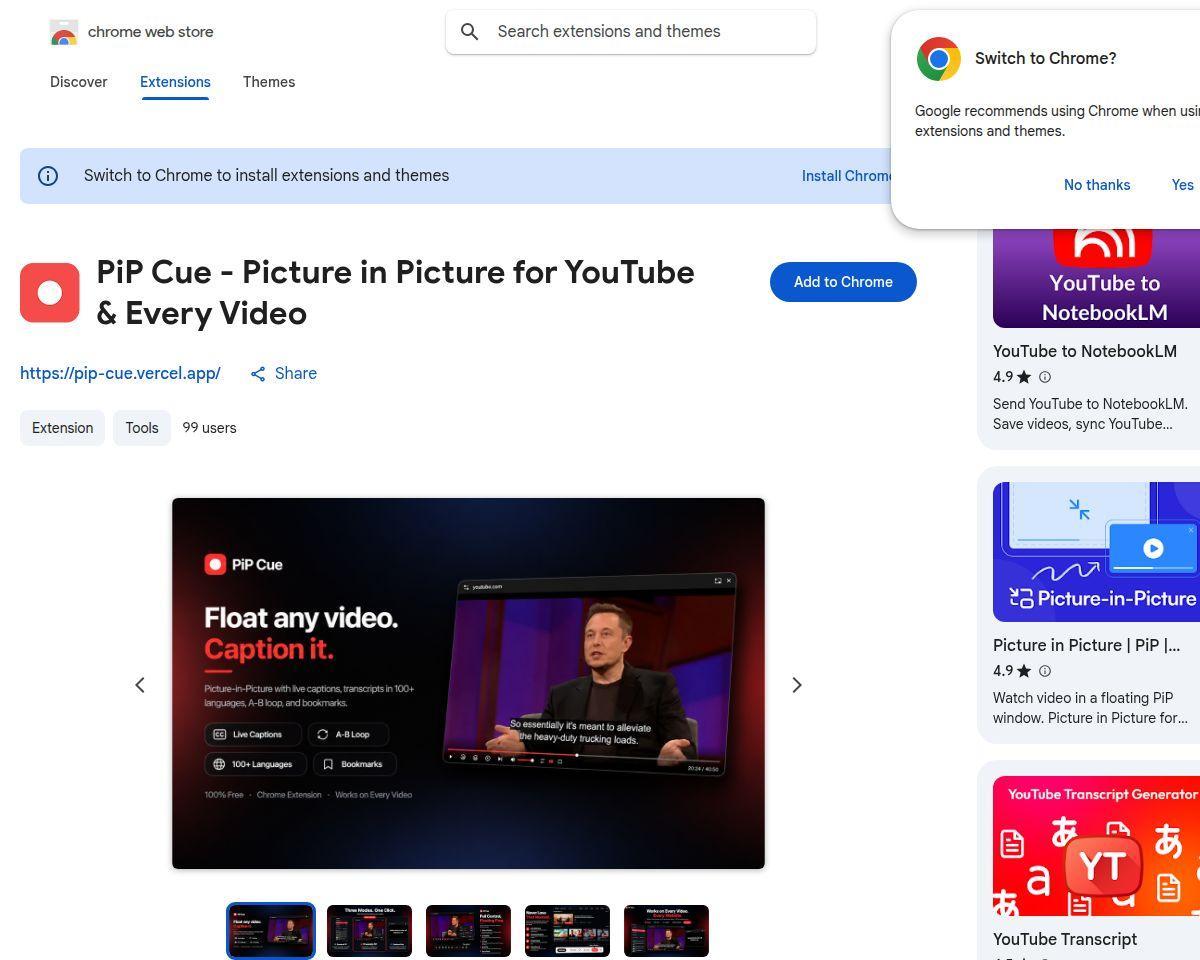The image size is (1200, 960).
Task: Open the Extensions tab
Action: click(175, 82)
